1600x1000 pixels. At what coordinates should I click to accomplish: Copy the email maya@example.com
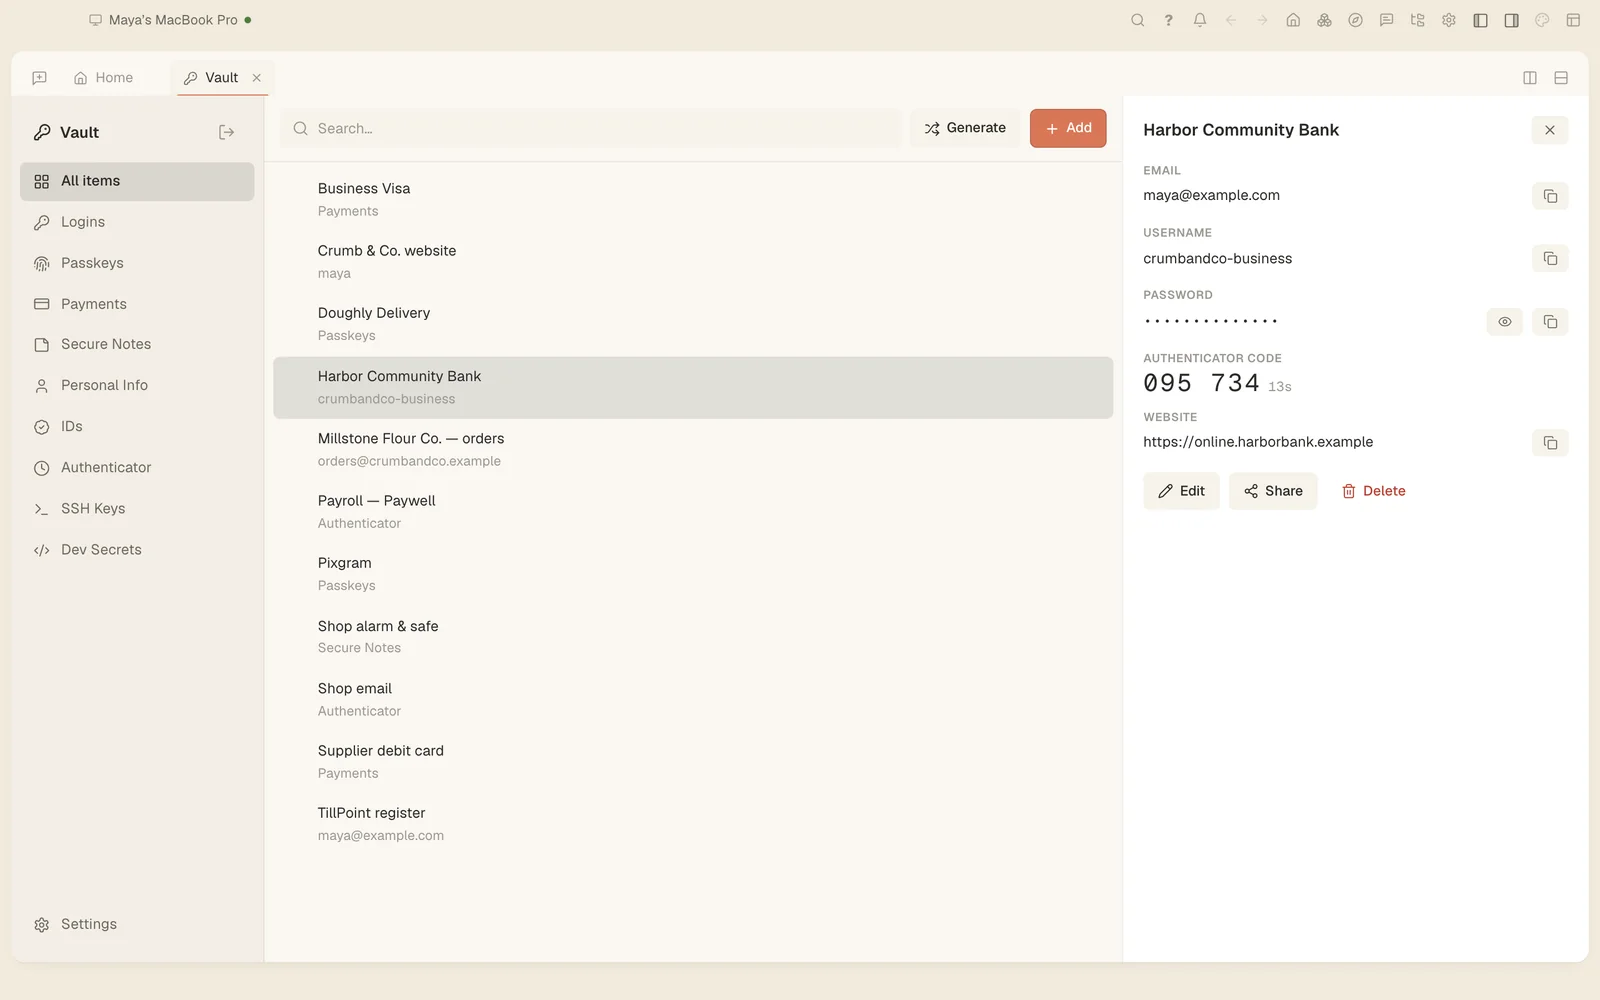click(x=1550, y=196)
